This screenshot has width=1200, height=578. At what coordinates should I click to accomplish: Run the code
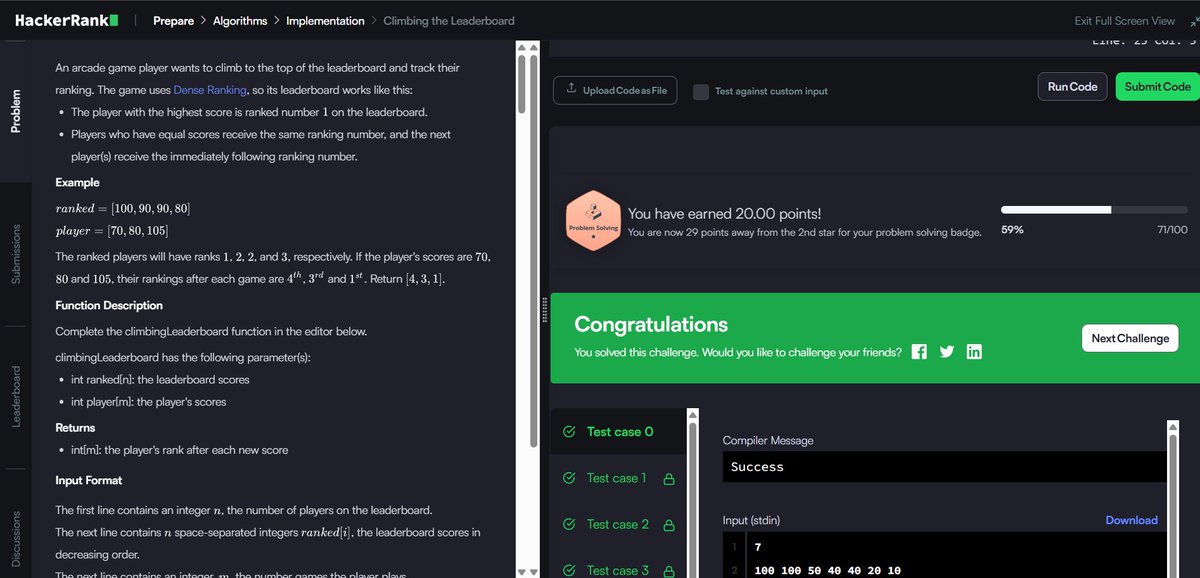click(x=1071, y=86)
